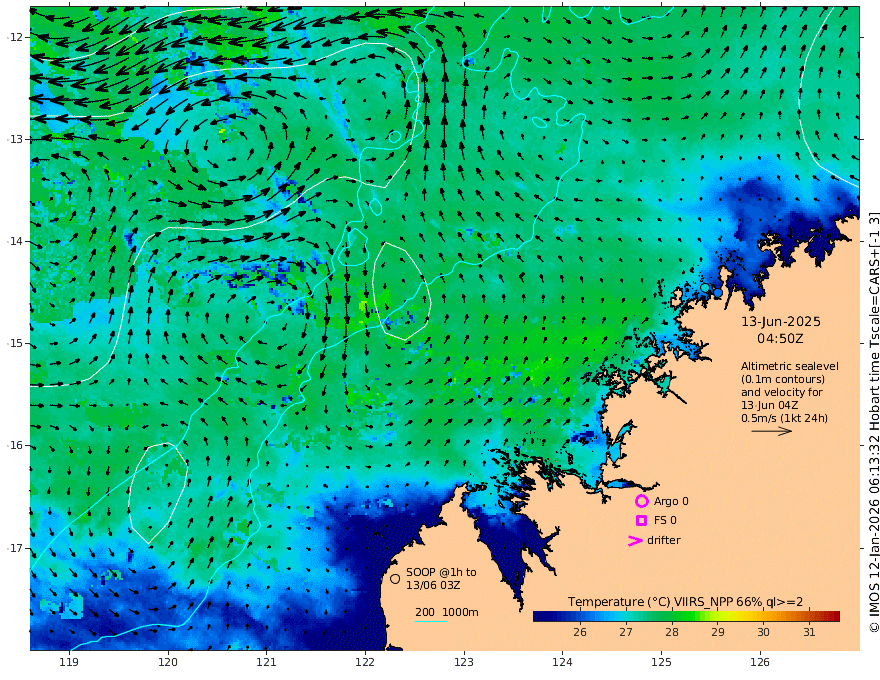Viewport: 880px width, 680px height.
Task: Click the IMOS copyright vertical text
Action: click(874, 422)
